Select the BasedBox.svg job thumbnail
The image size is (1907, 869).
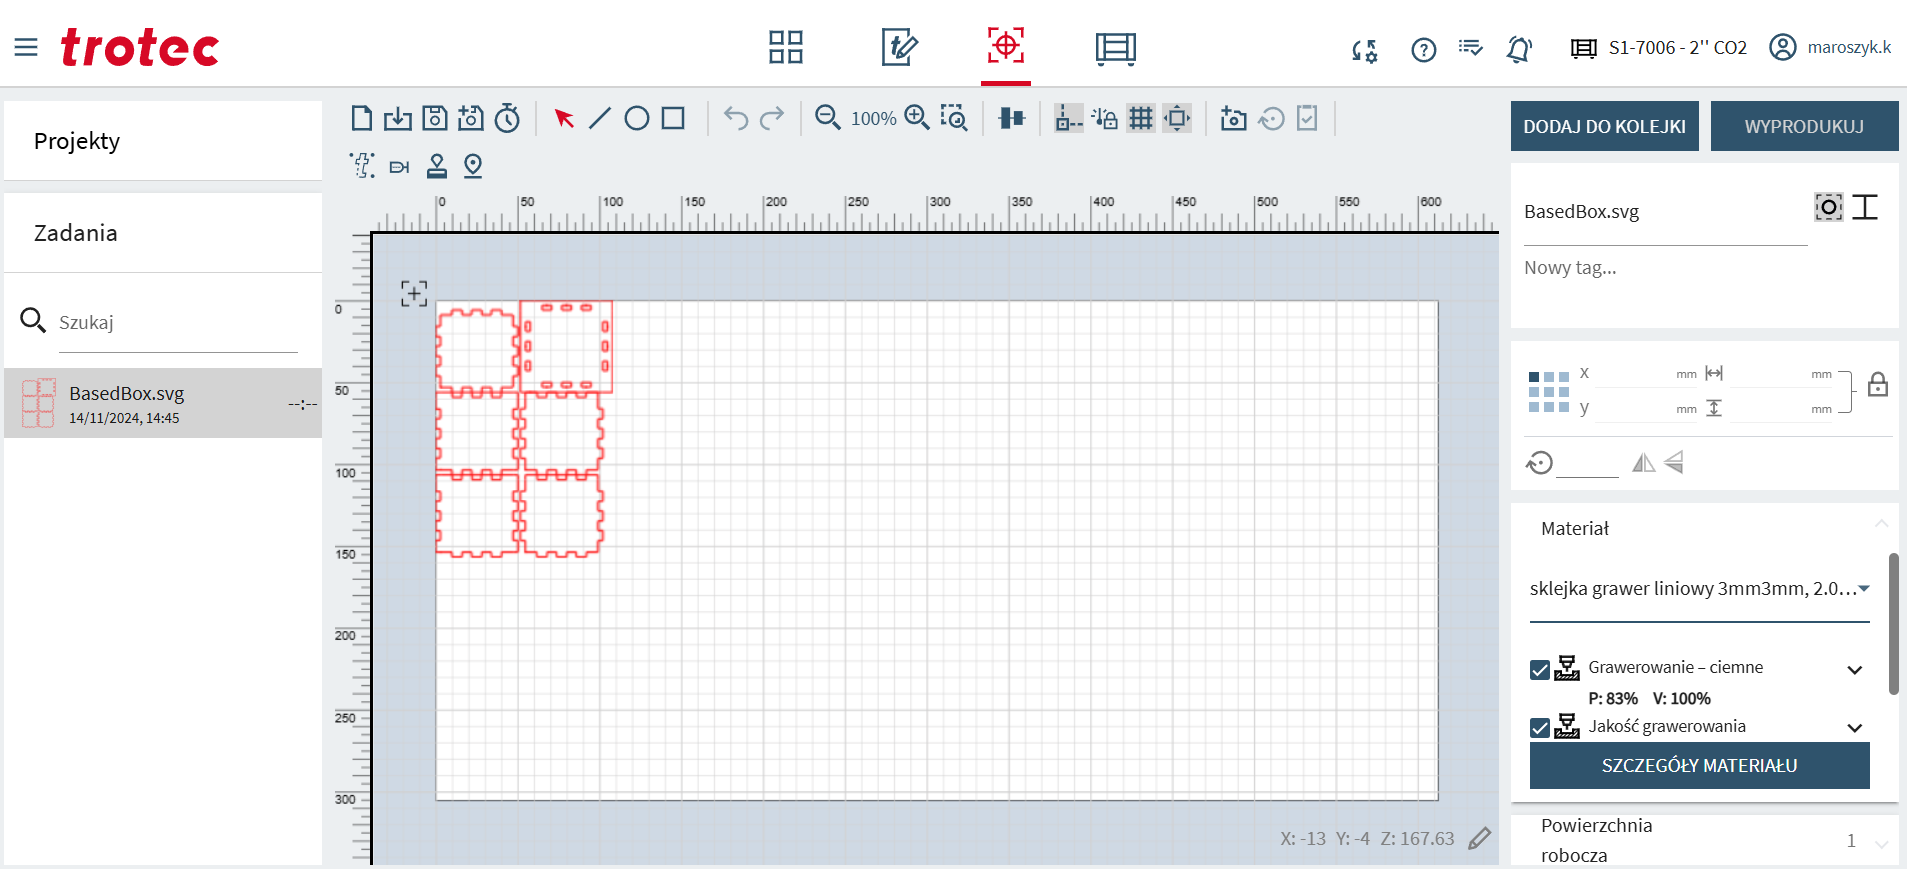tap(39, 403)
